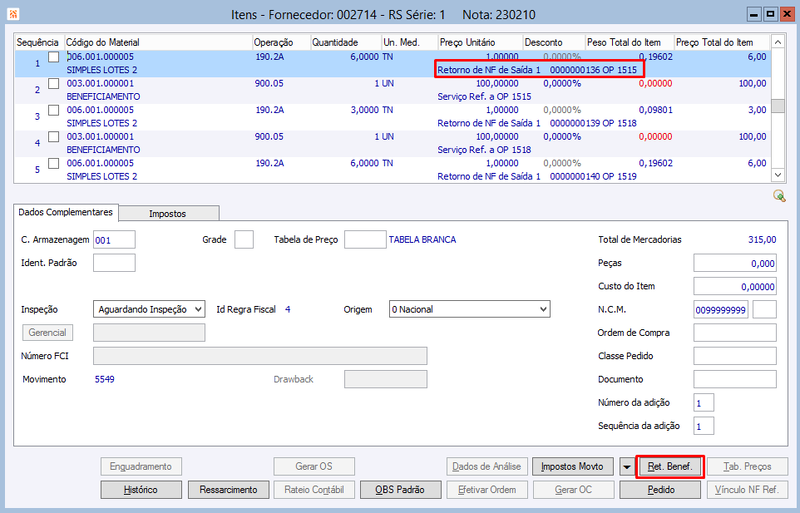Check the checkbox for sequence 2 row
Image resolution: width=800 pixels, height=513 pixels.
(54, 83)
